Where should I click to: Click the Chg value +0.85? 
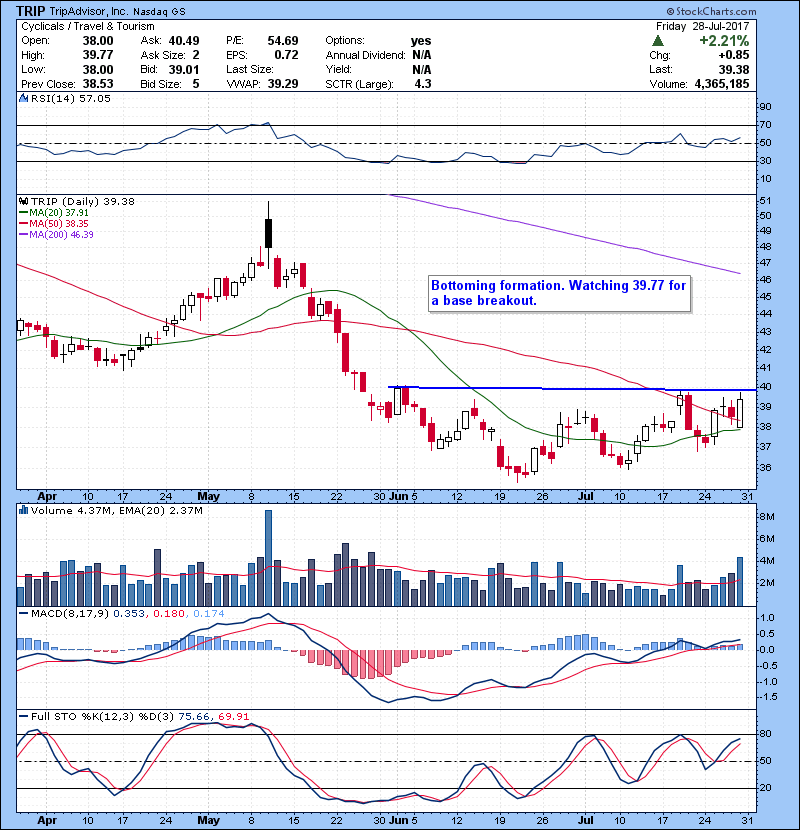733,55
